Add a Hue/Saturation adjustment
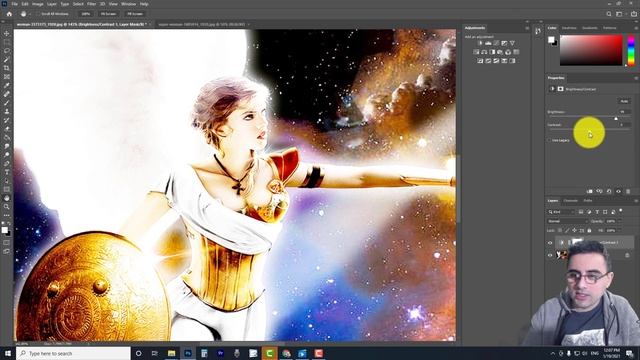 [476, 52]
